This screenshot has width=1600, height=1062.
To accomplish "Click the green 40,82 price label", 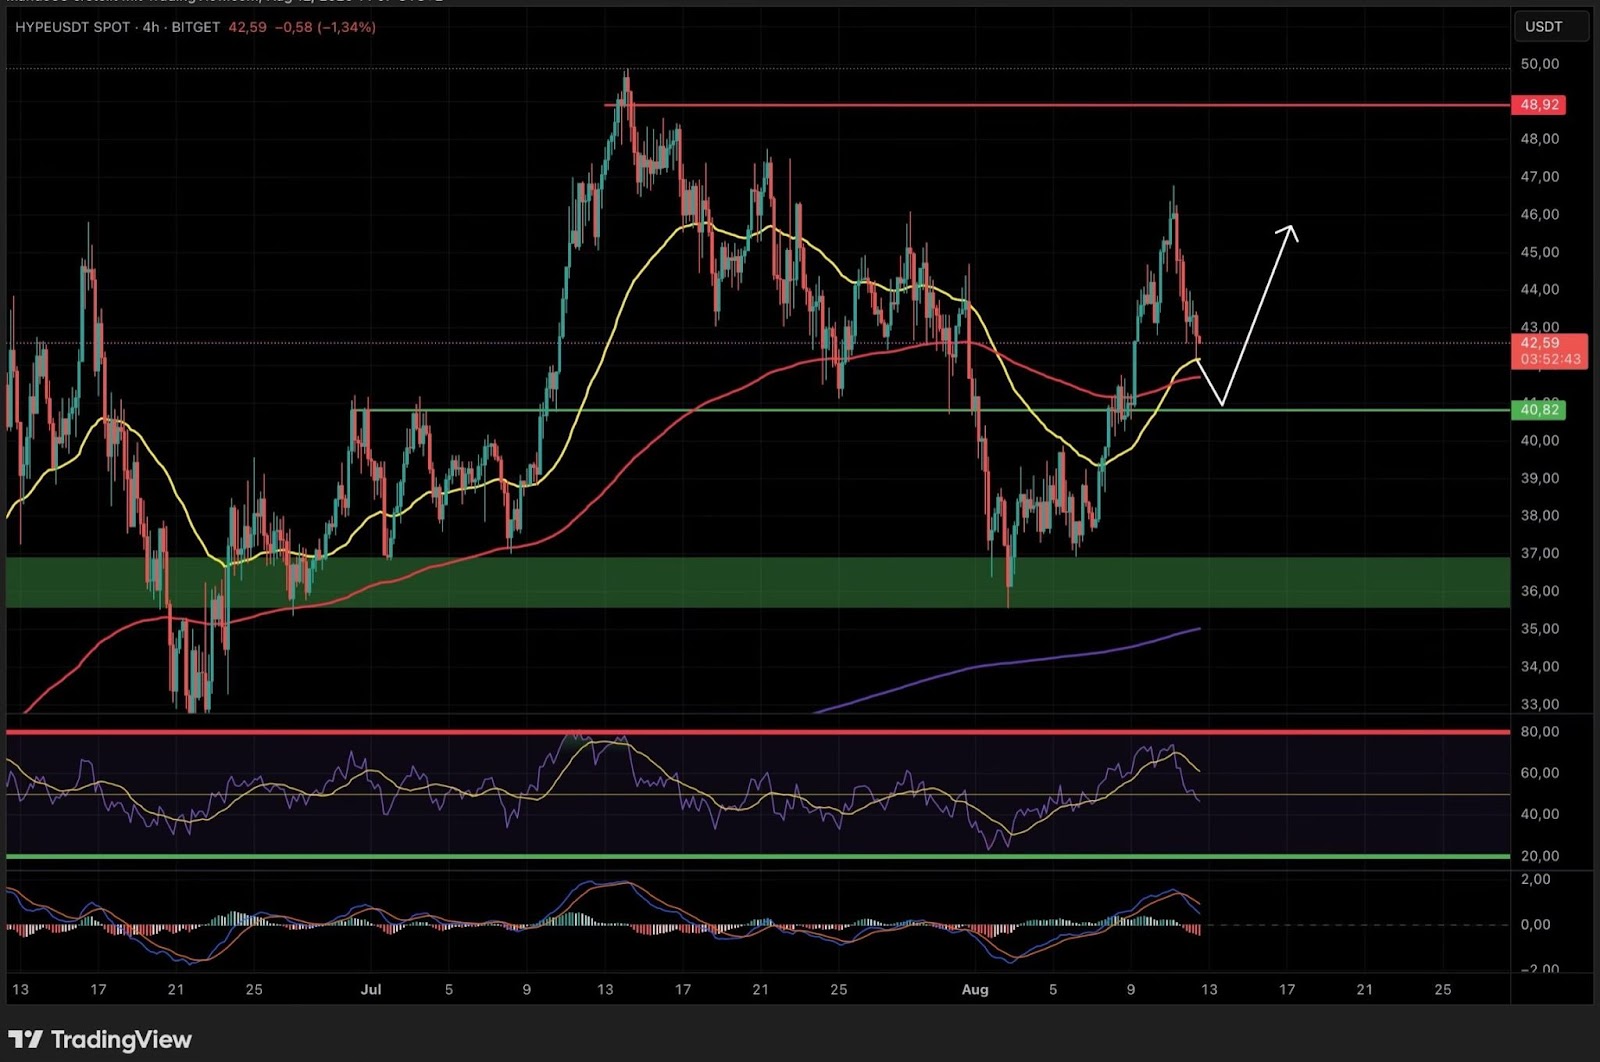I will pos(1539,410).
